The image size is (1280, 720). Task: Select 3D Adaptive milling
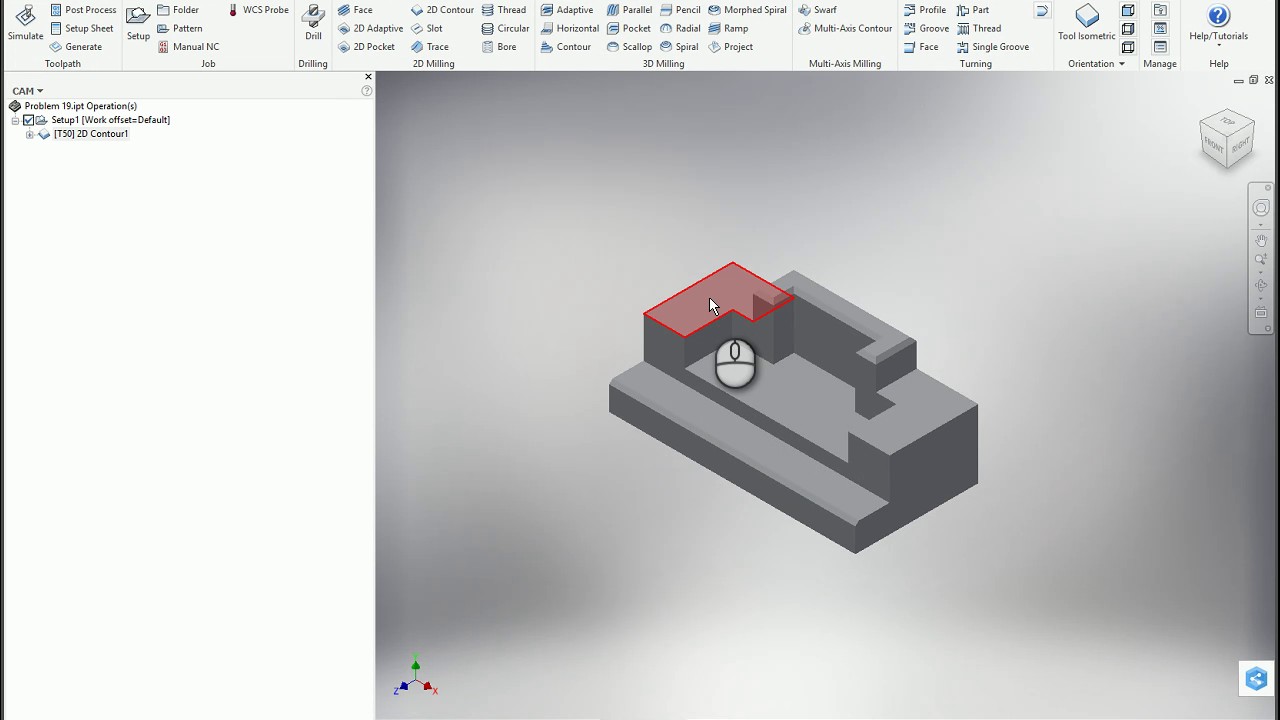pos(567,10)
